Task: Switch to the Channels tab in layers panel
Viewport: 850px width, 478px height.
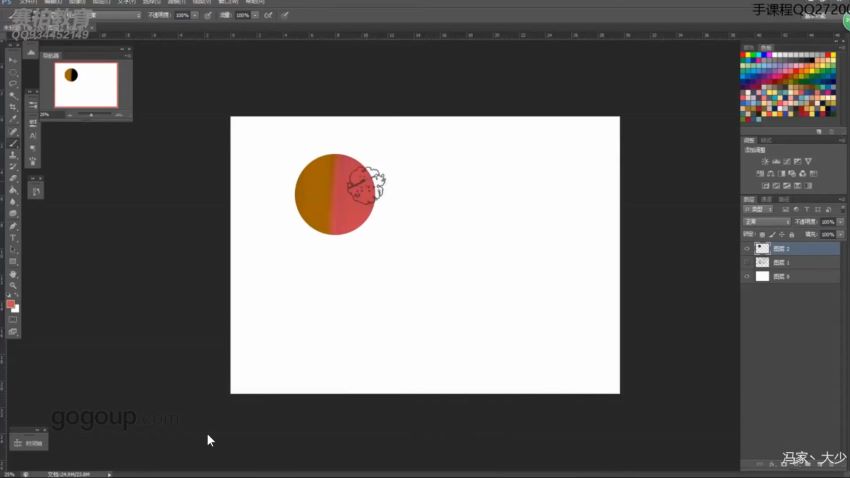Action: tap(767, 199)
